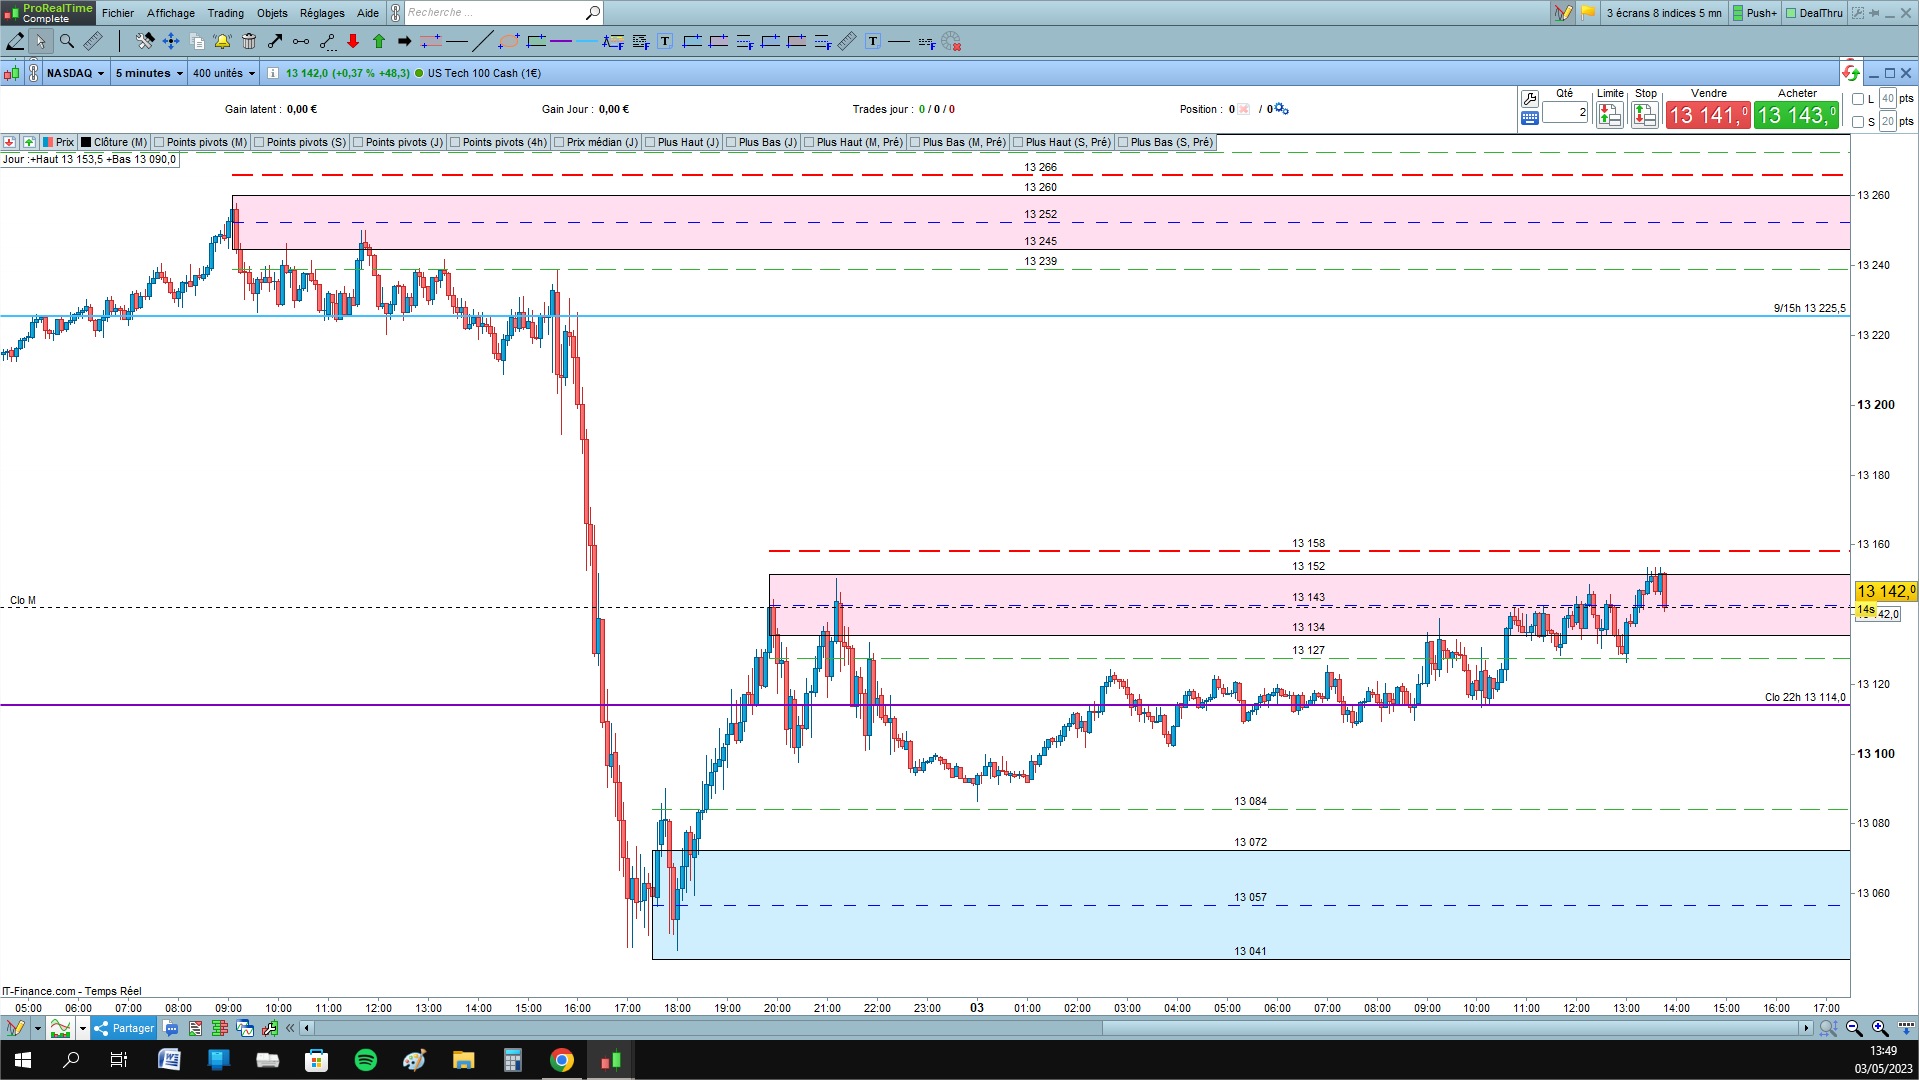Select the red down arrow drawing tool

click(353, 41)
